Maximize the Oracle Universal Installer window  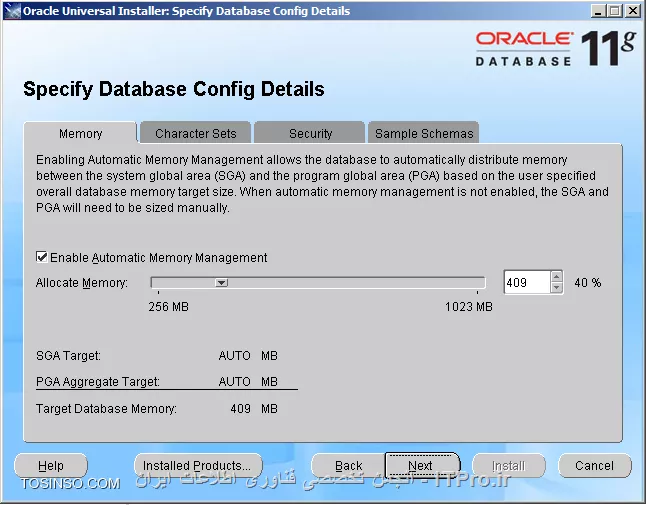click(x=614, y=11)
